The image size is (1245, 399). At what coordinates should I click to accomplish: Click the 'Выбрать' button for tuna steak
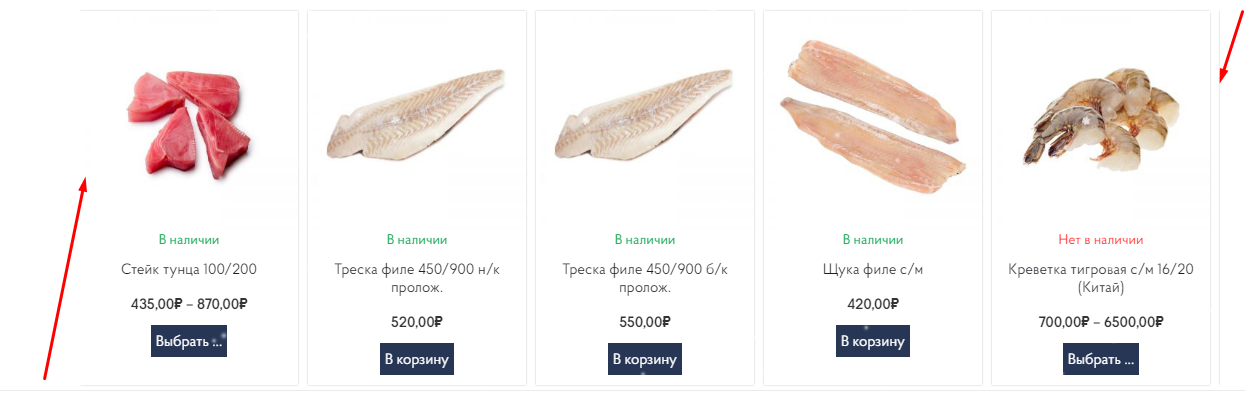point(189,341)
